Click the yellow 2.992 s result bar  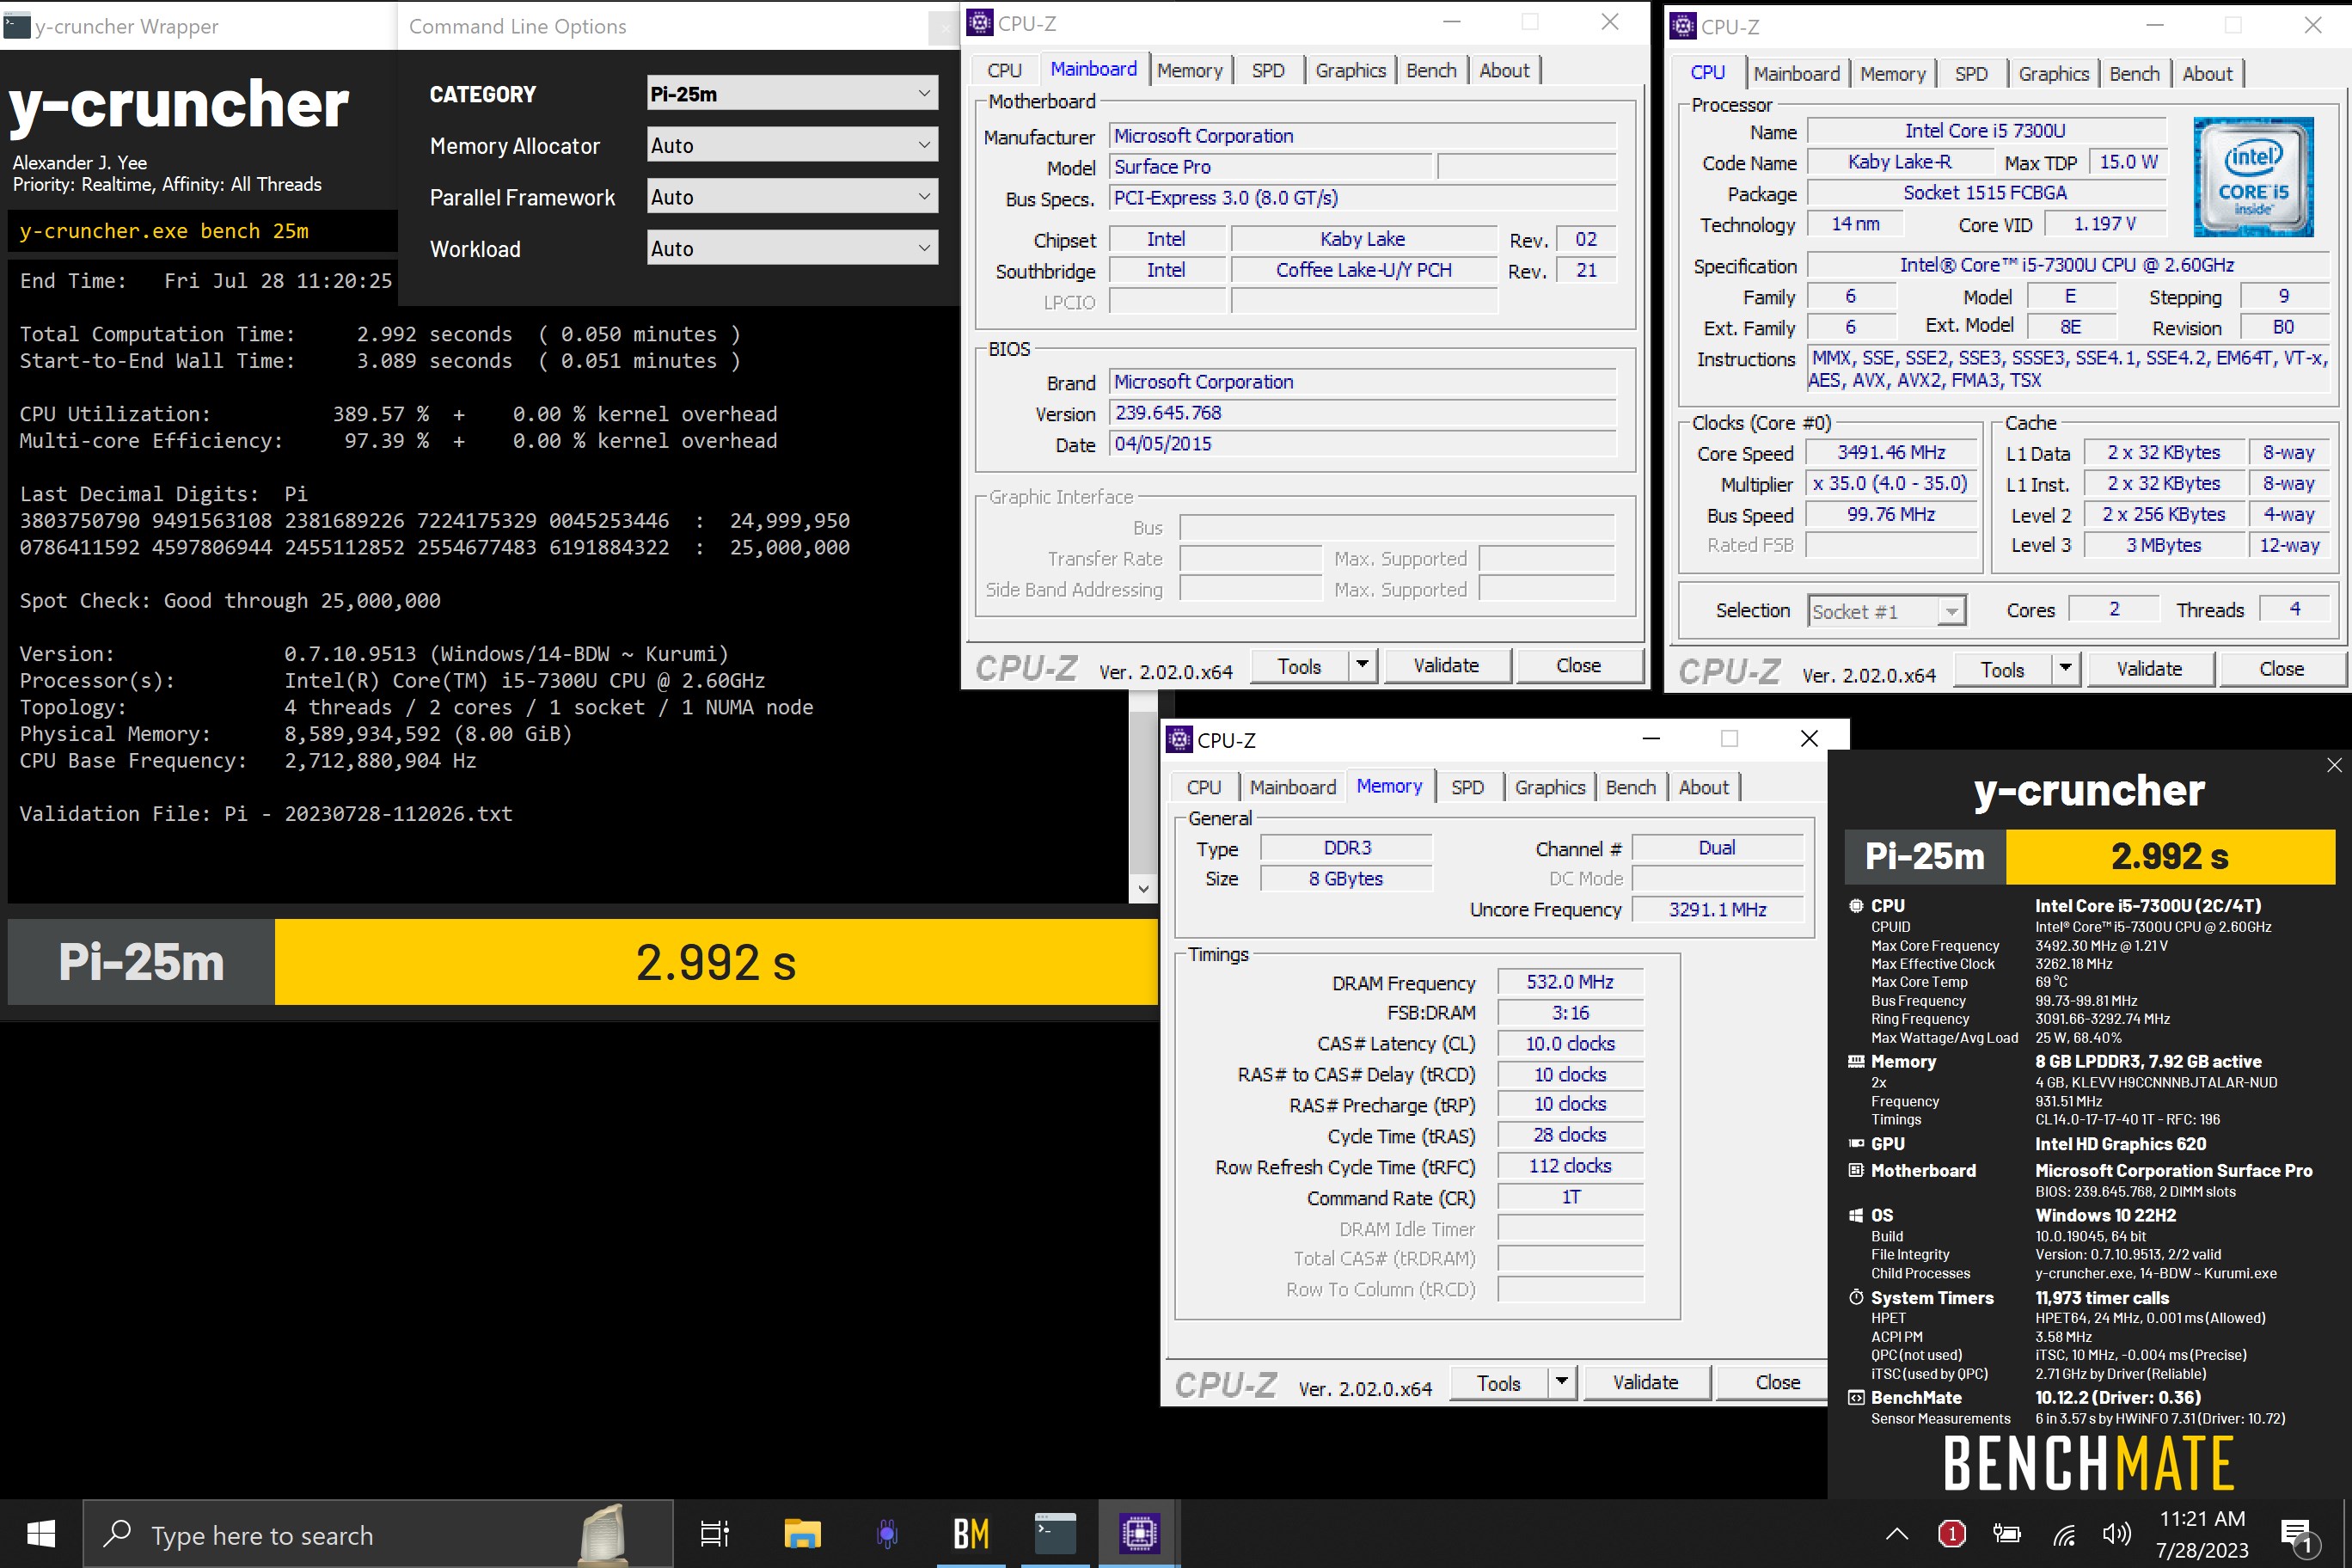[716, 962]
